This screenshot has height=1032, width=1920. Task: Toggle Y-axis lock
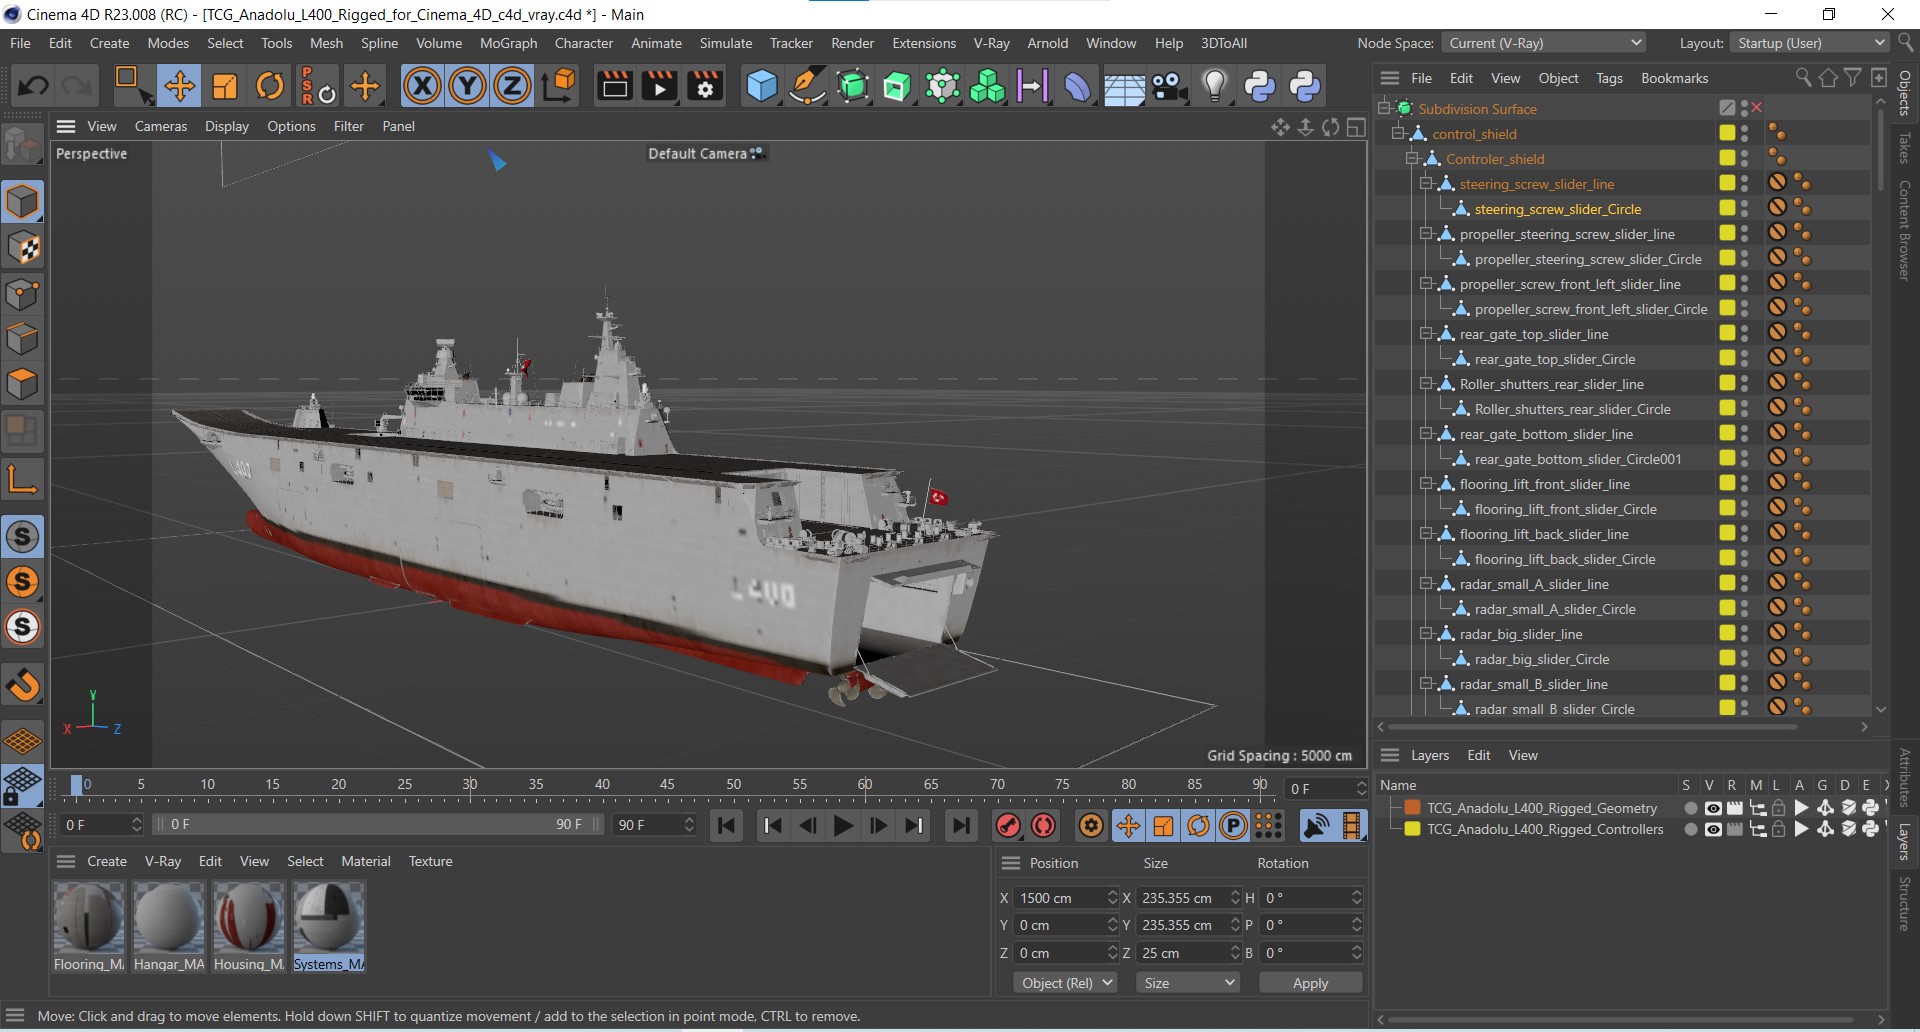pos(467,86)
